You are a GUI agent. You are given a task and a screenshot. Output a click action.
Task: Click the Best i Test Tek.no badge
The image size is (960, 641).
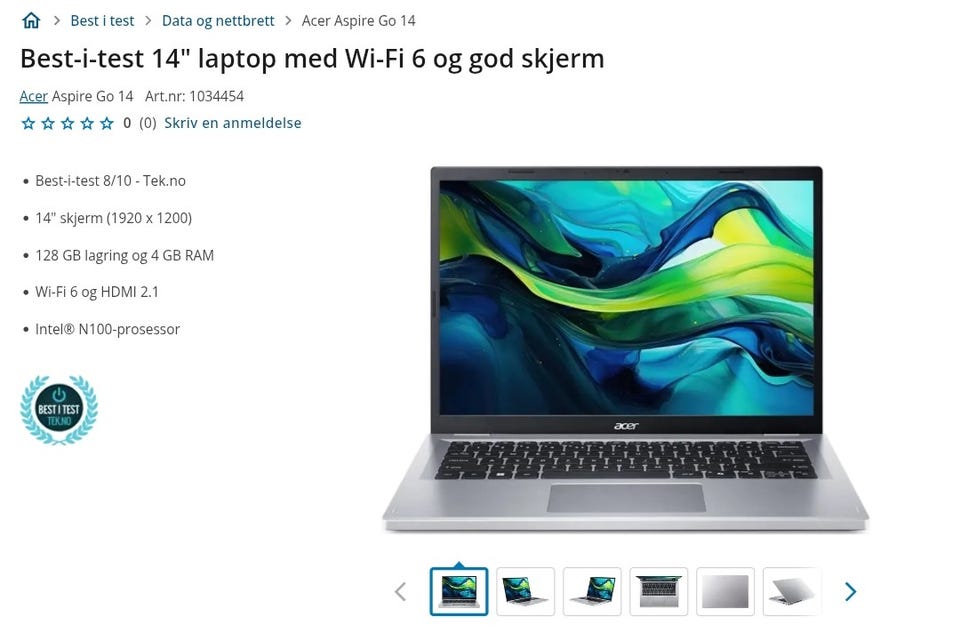point(59,410)
